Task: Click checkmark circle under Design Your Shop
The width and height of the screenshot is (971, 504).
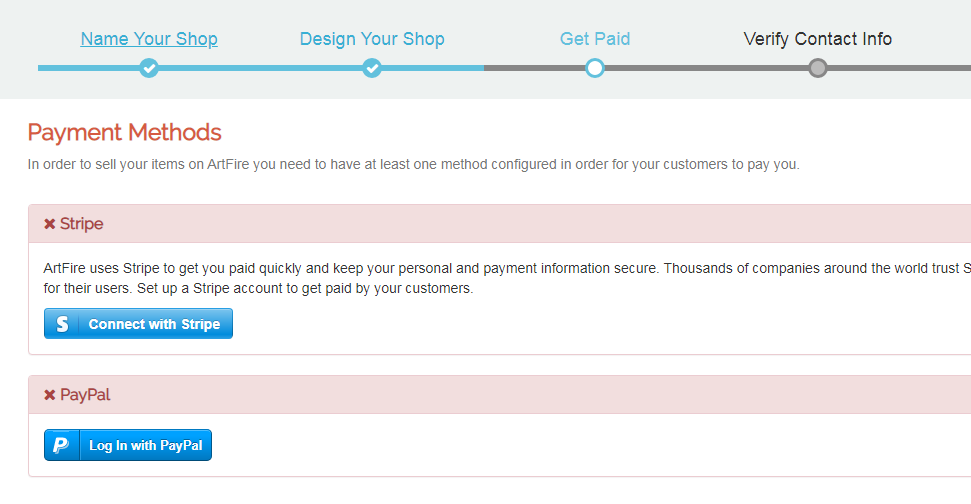Action: 372,68
